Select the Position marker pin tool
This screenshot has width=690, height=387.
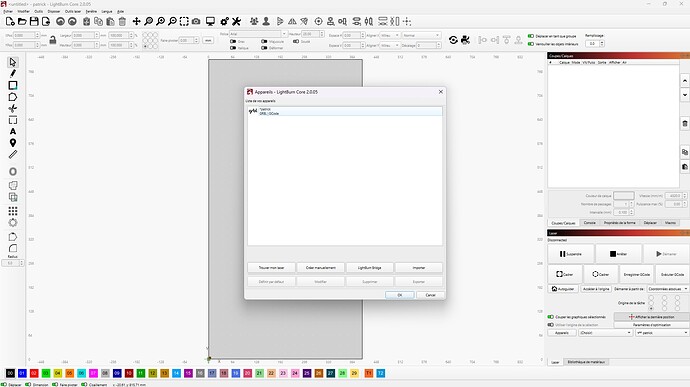13,143
